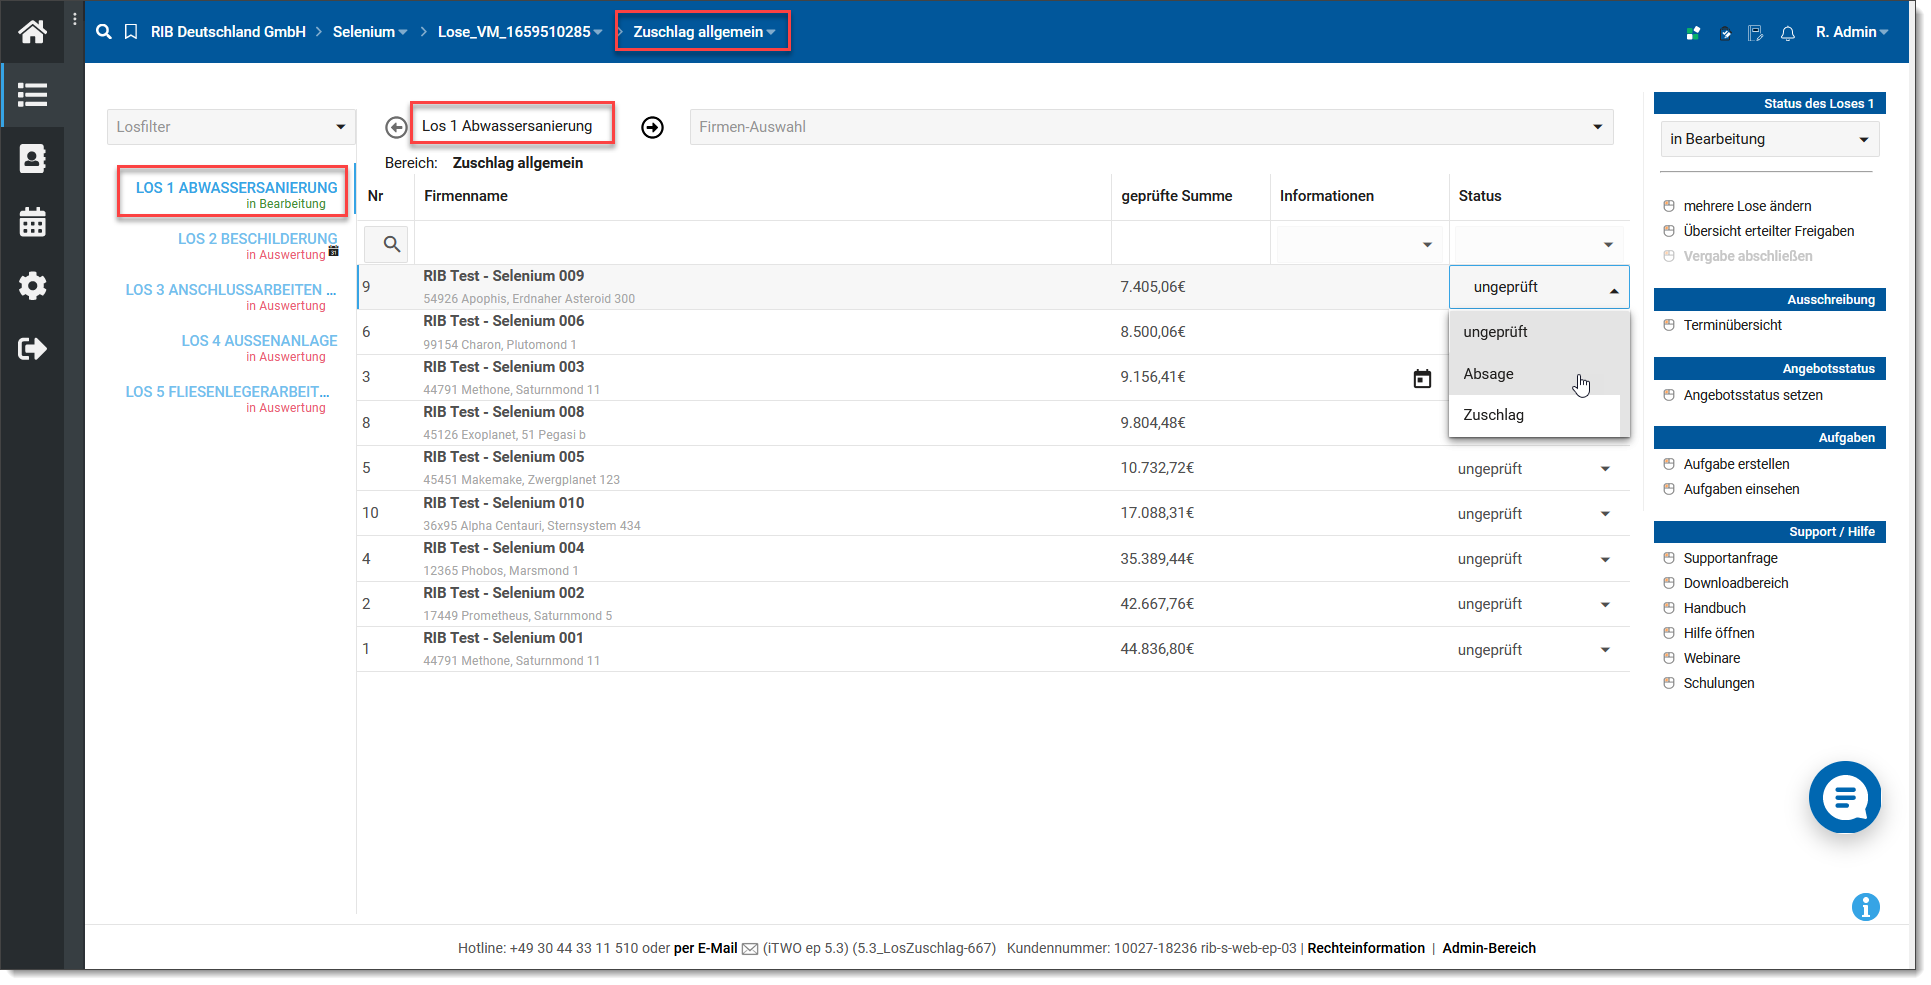Open the calendar sidebar icon
The width and height of the screenshot is (1931, 985).
click(32, 222)
